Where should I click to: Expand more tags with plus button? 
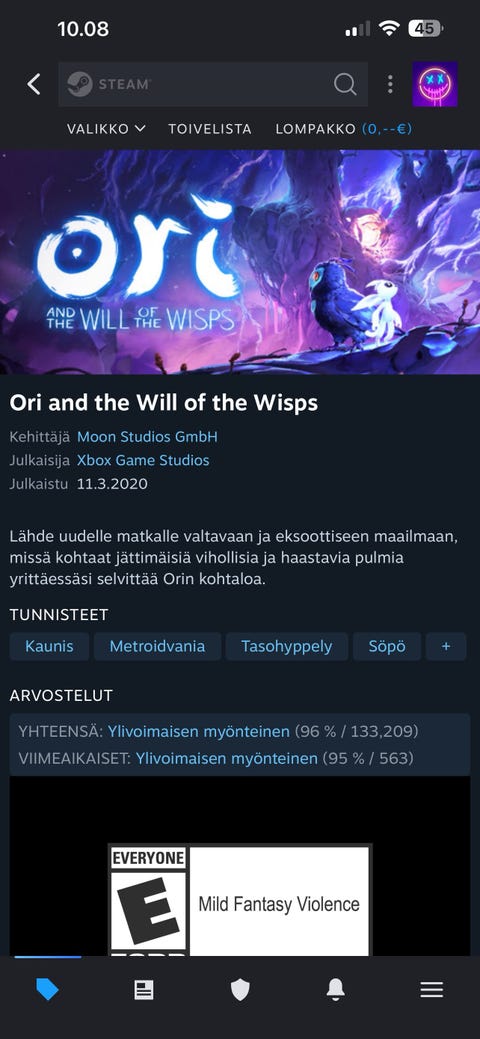(x=446, y=646)
